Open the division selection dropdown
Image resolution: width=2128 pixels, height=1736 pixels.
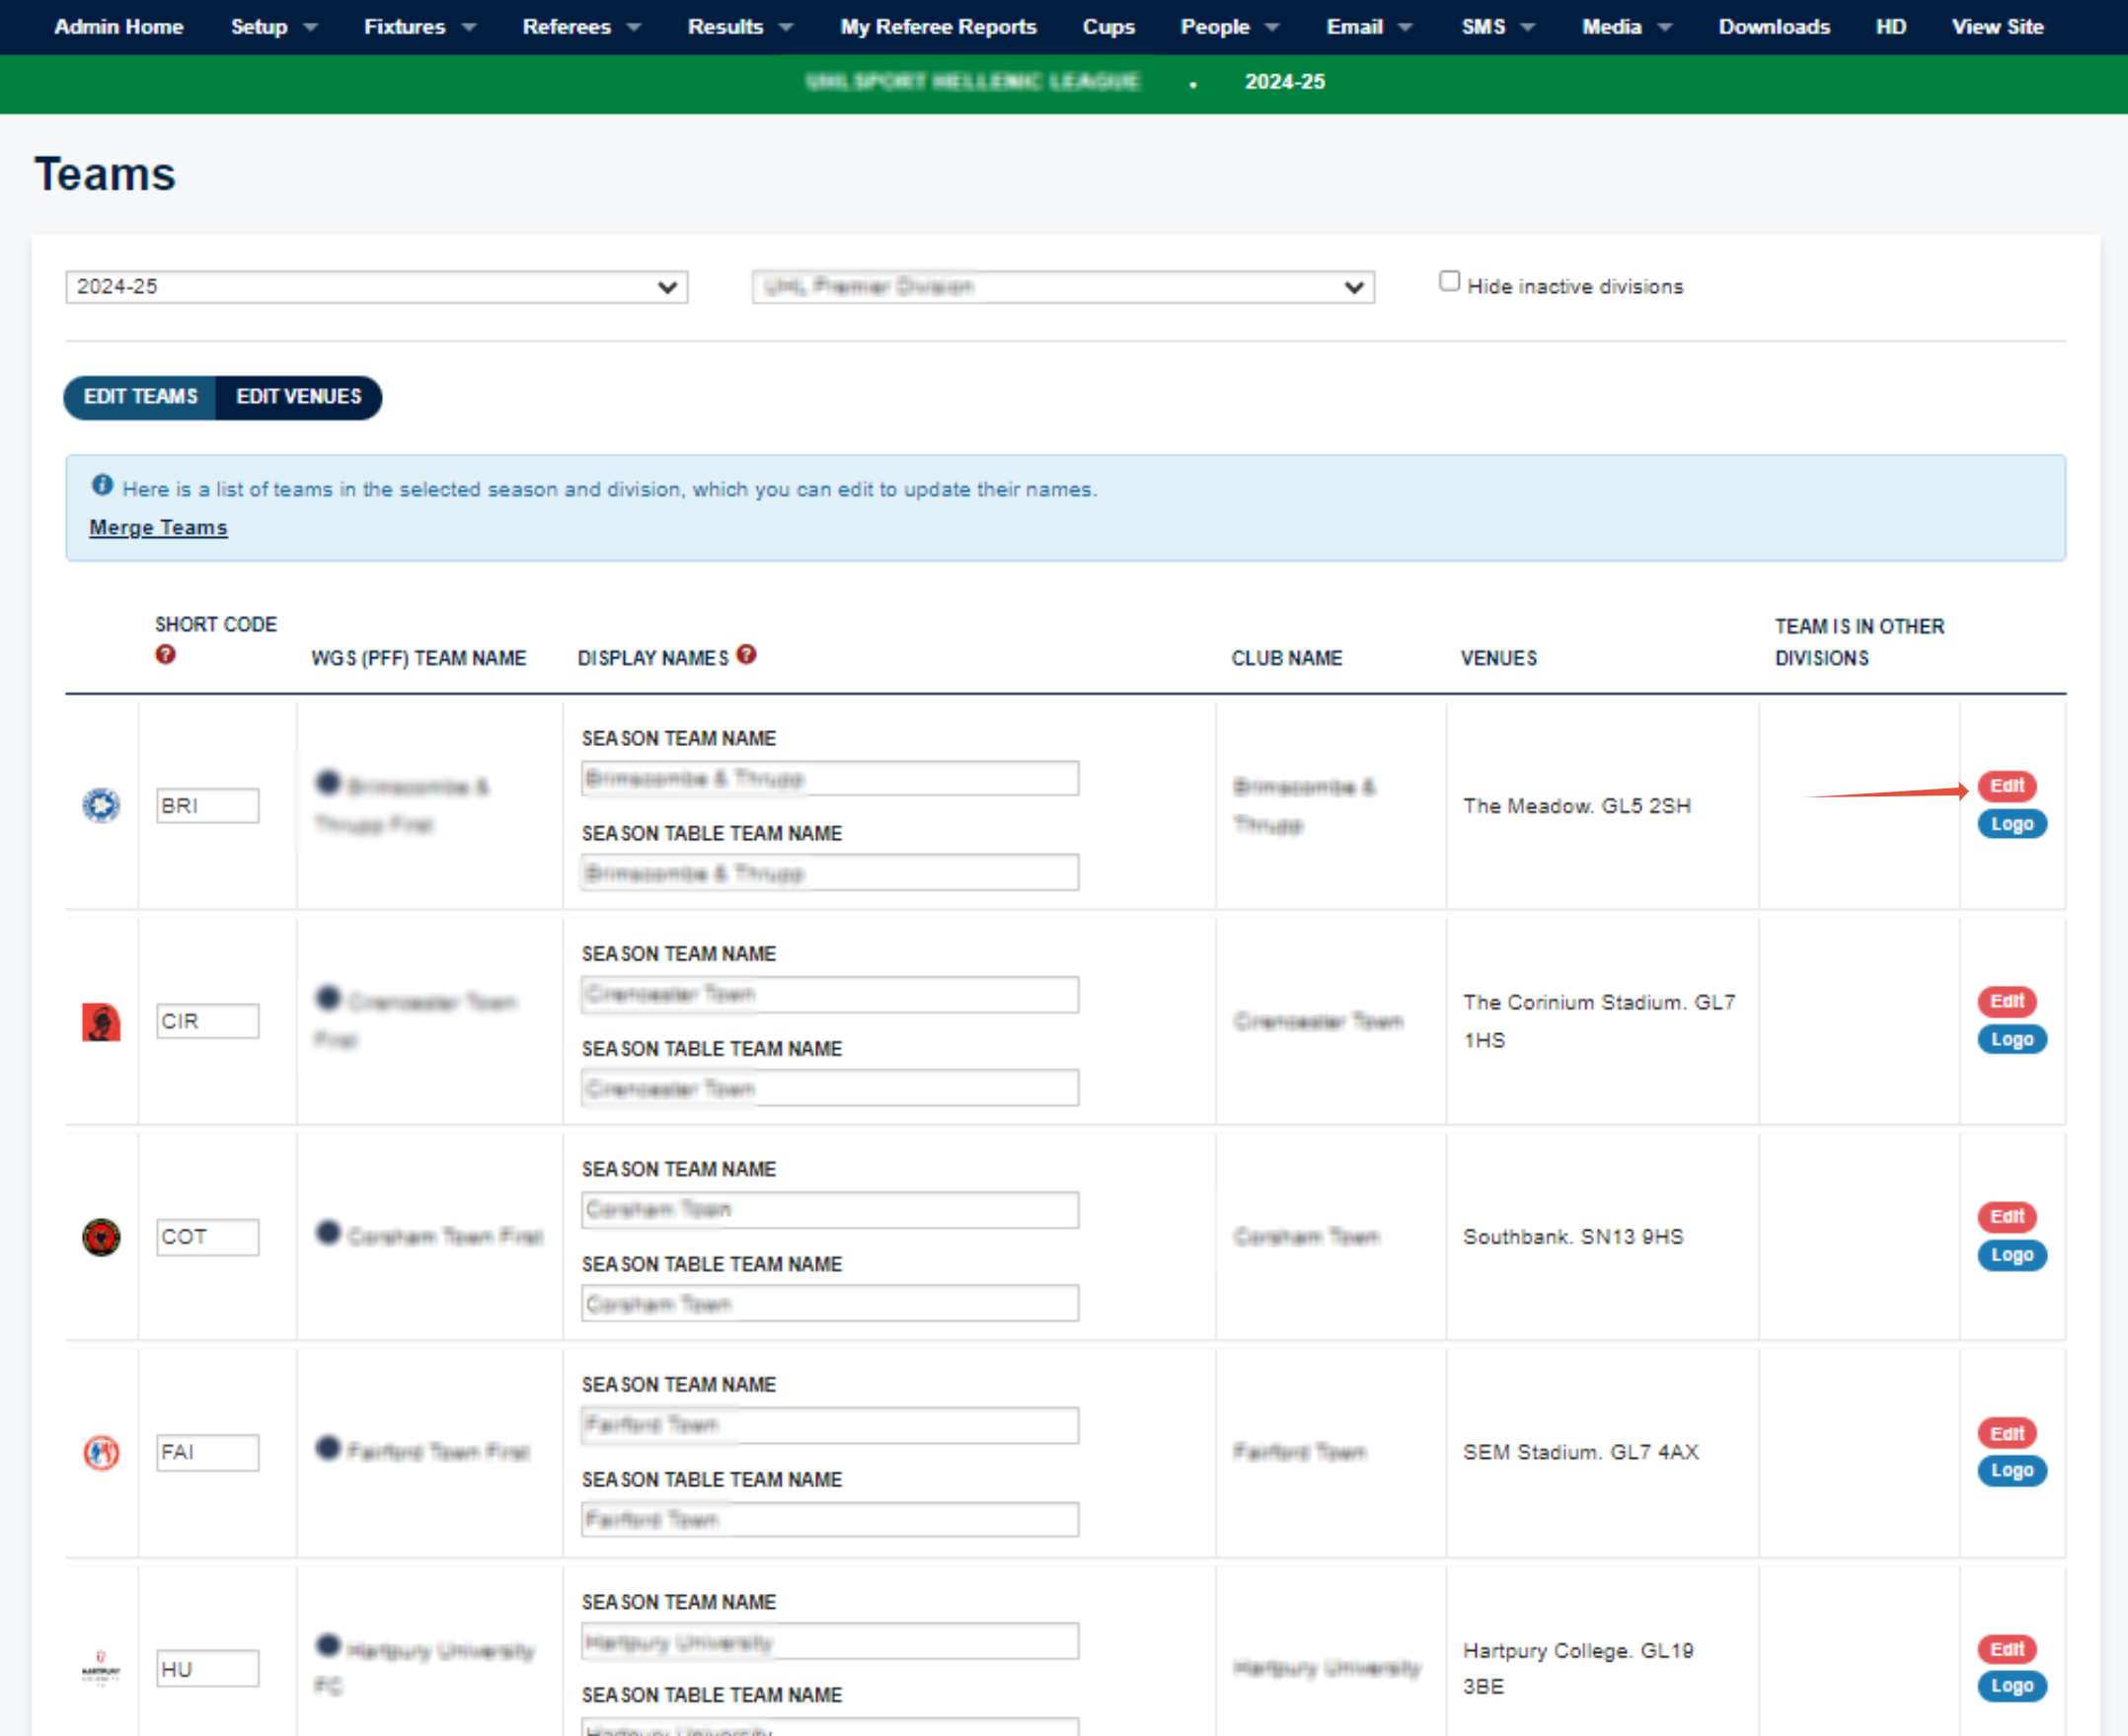(1062, 287)
